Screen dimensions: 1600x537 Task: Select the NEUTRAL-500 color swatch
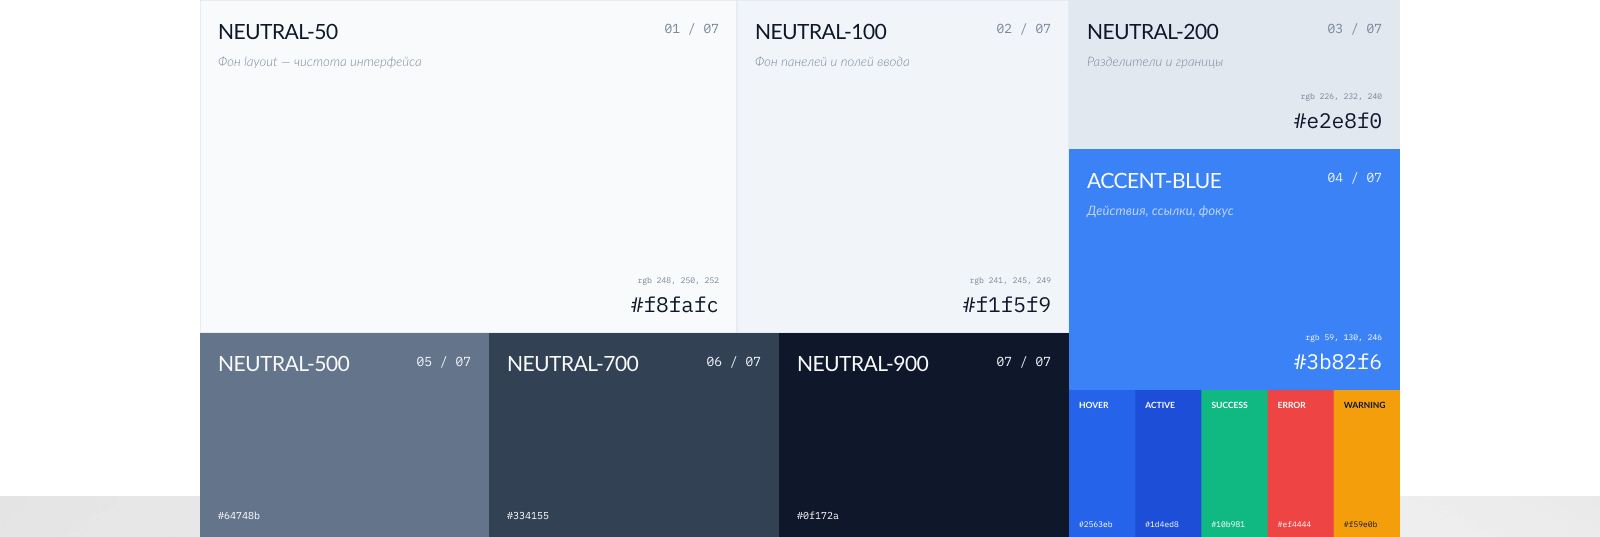click(344, 435)
